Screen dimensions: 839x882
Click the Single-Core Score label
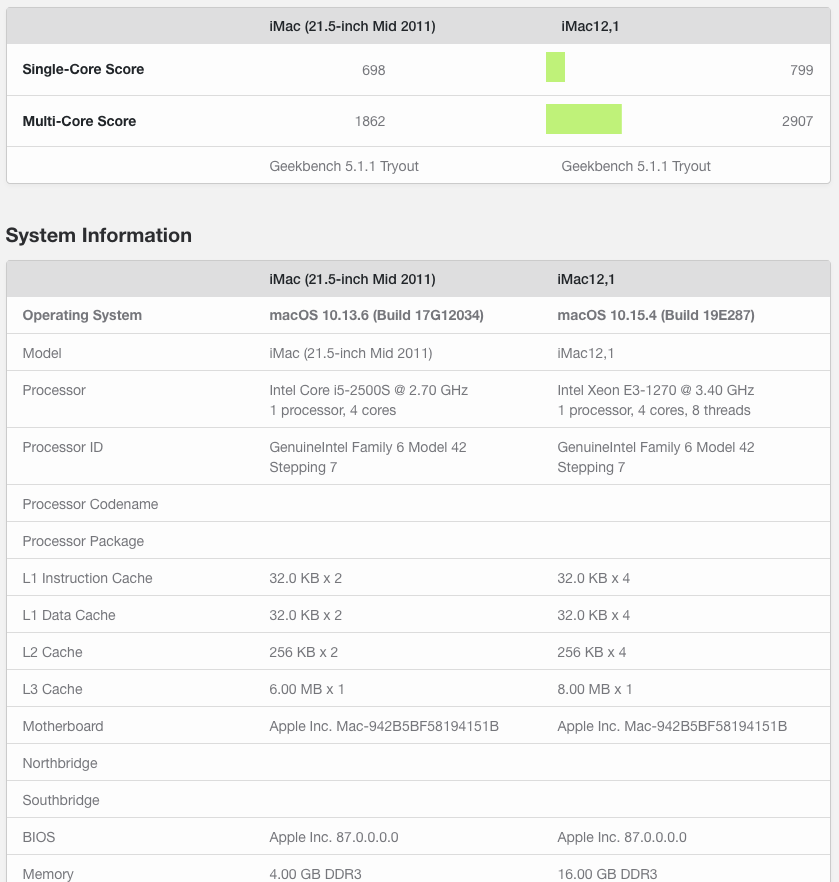pyautogui.click(x=83, y=69)
